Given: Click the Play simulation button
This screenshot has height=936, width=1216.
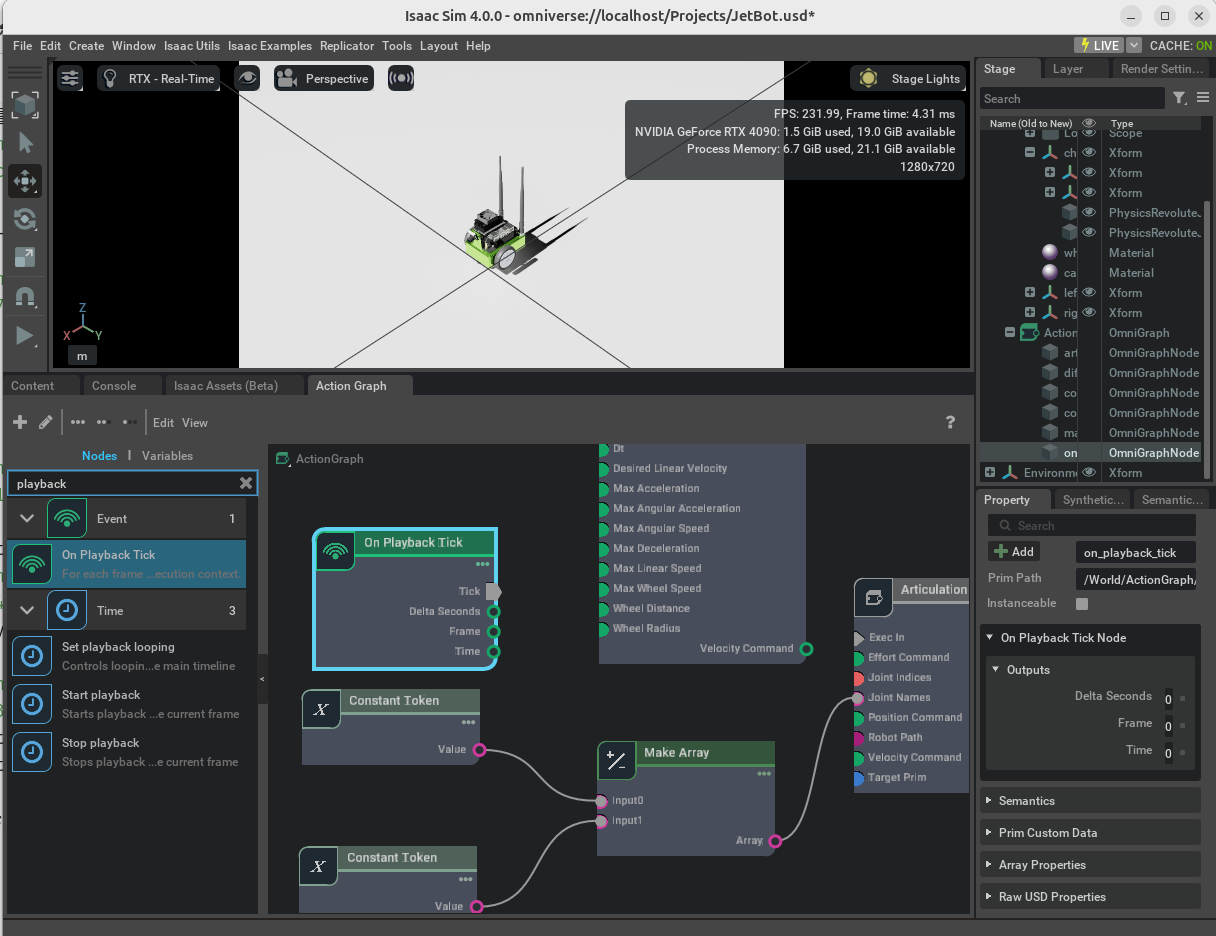Looking at the screenshot, I should tap(25, 335).
